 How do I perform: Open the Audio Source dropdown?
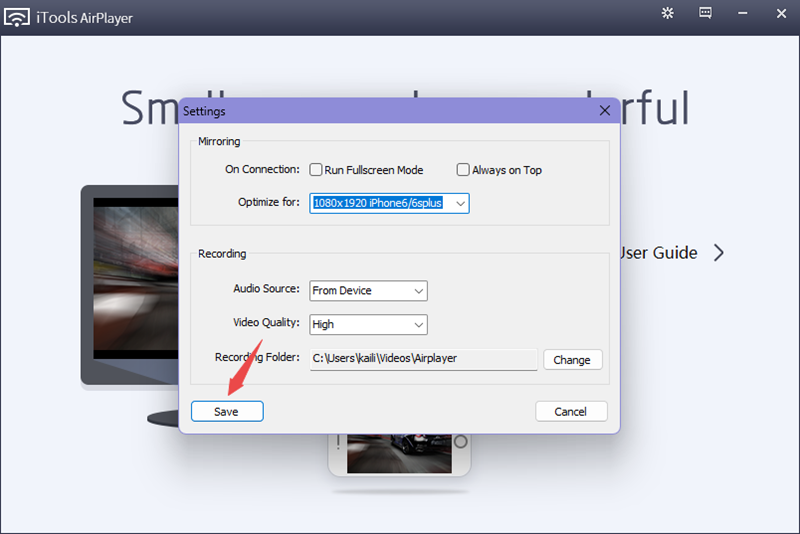pyautogui.click(x=368, y=291)
